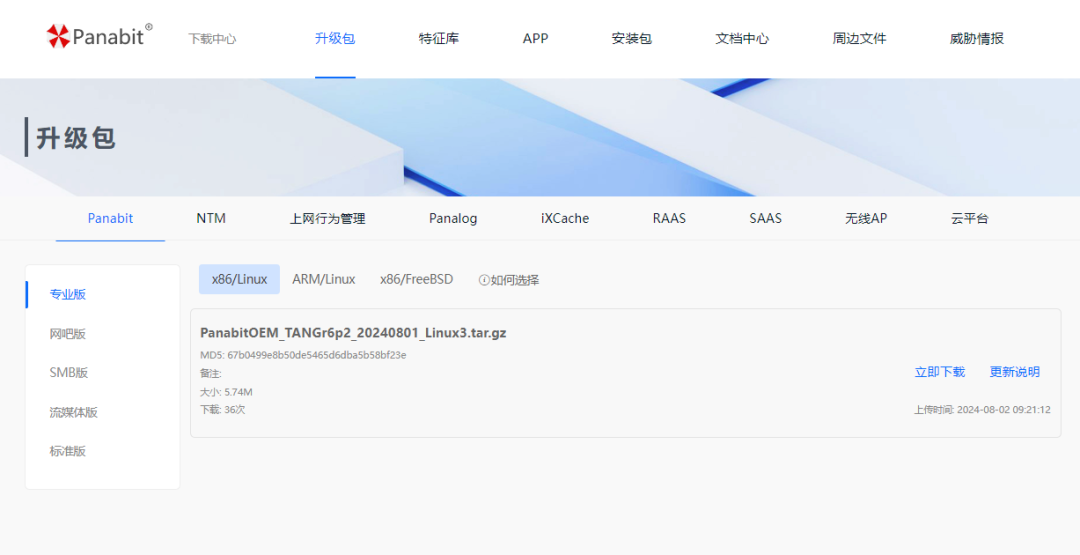Select 流媒体版 in the sidebar

pos(74,412)
